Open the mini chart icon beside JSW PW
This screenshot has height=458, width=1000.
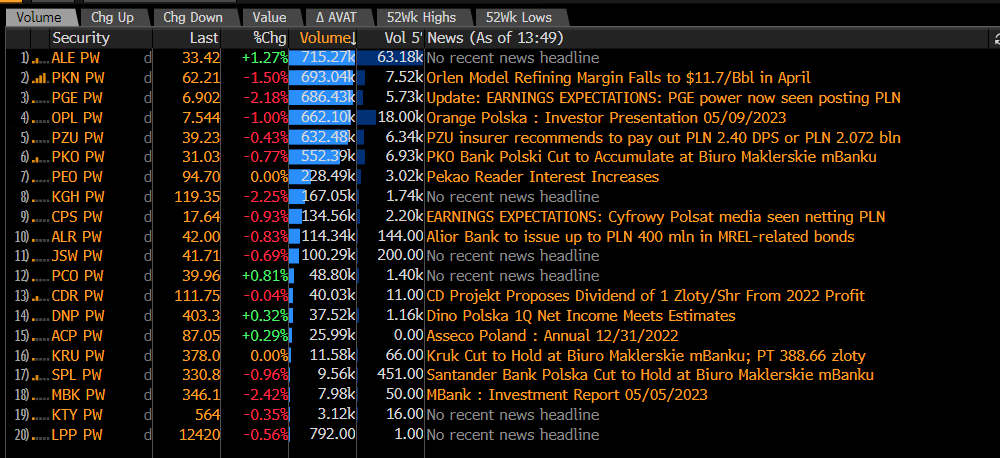pos(40,257)
